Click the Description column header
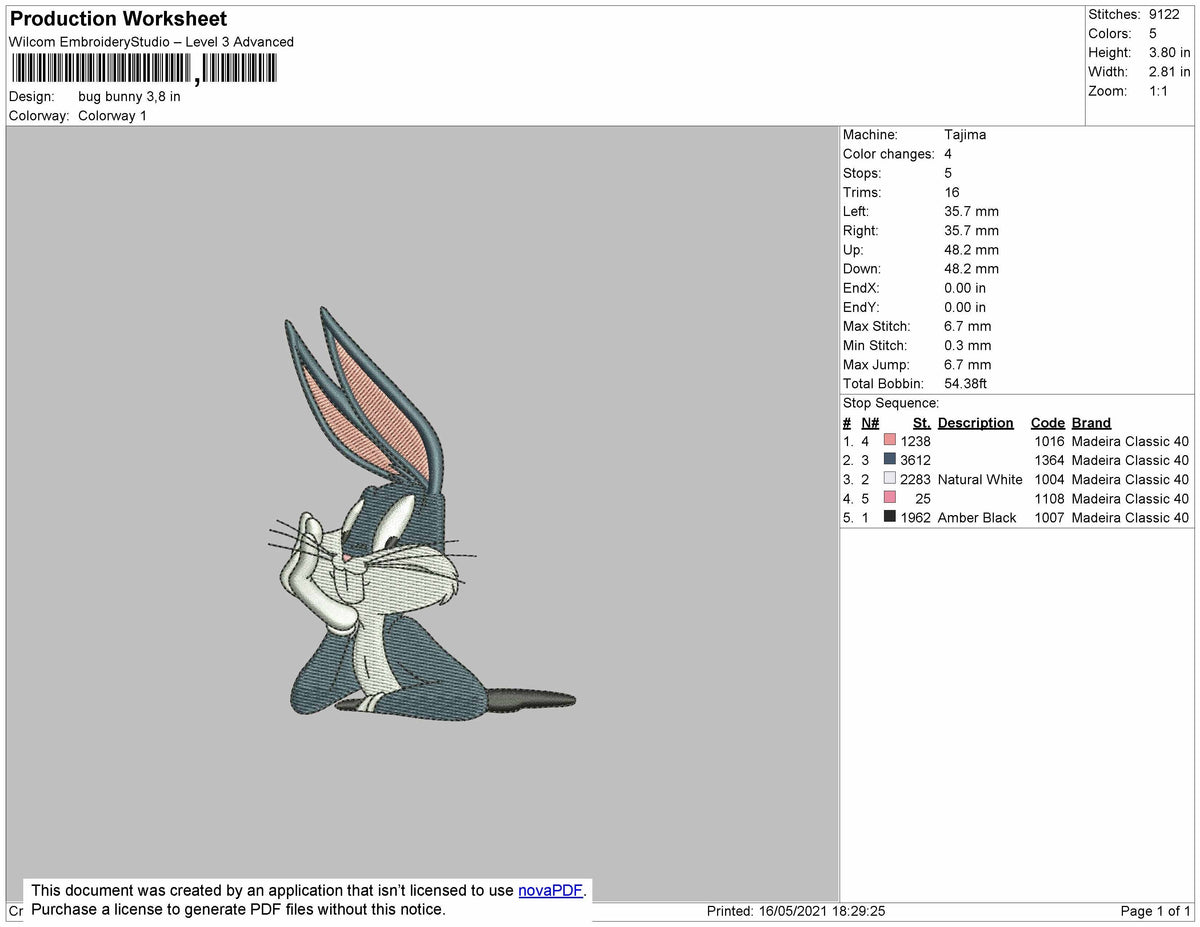The image size is (1200, 927). click(975, 422)
